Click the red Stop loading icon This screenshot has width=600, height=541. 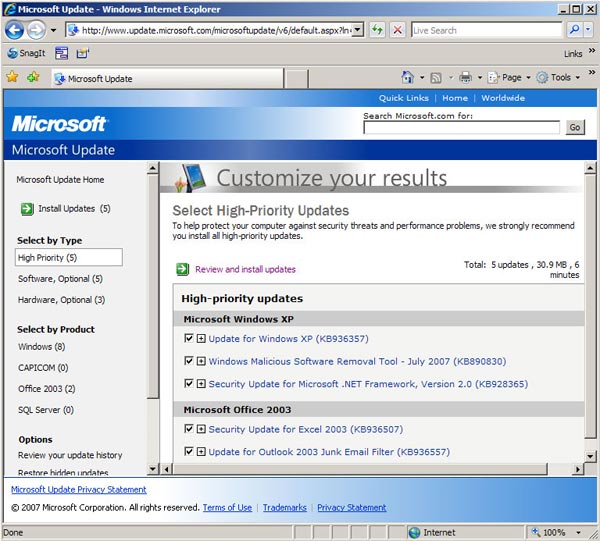398,29
